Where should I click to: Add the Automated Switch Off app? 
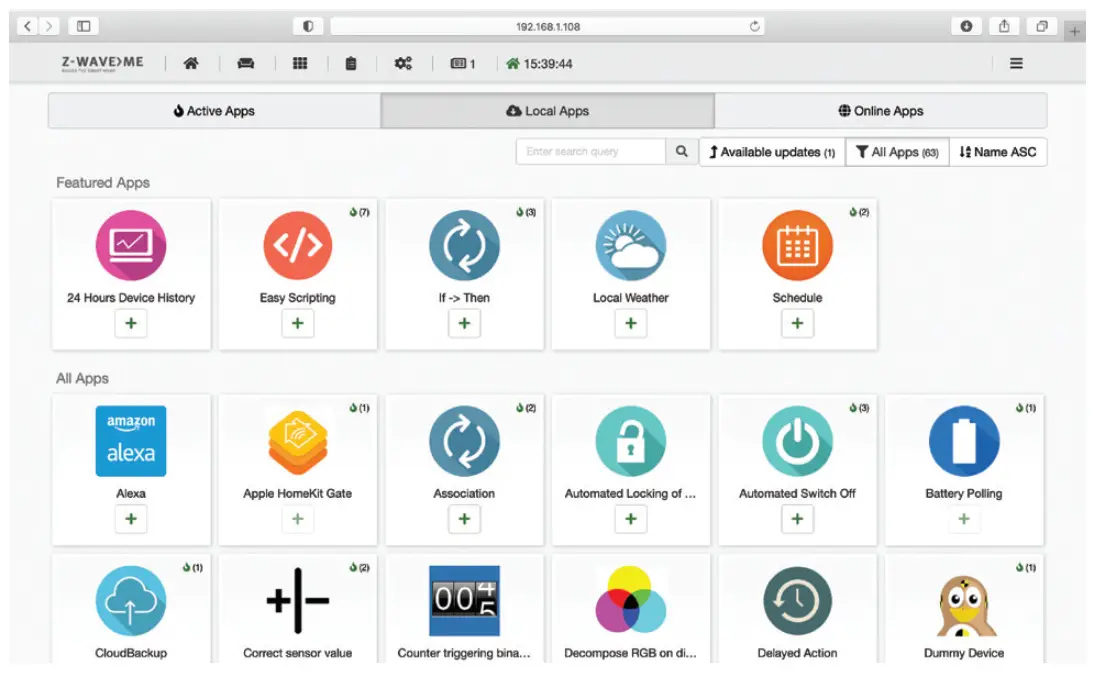[798, 519]
